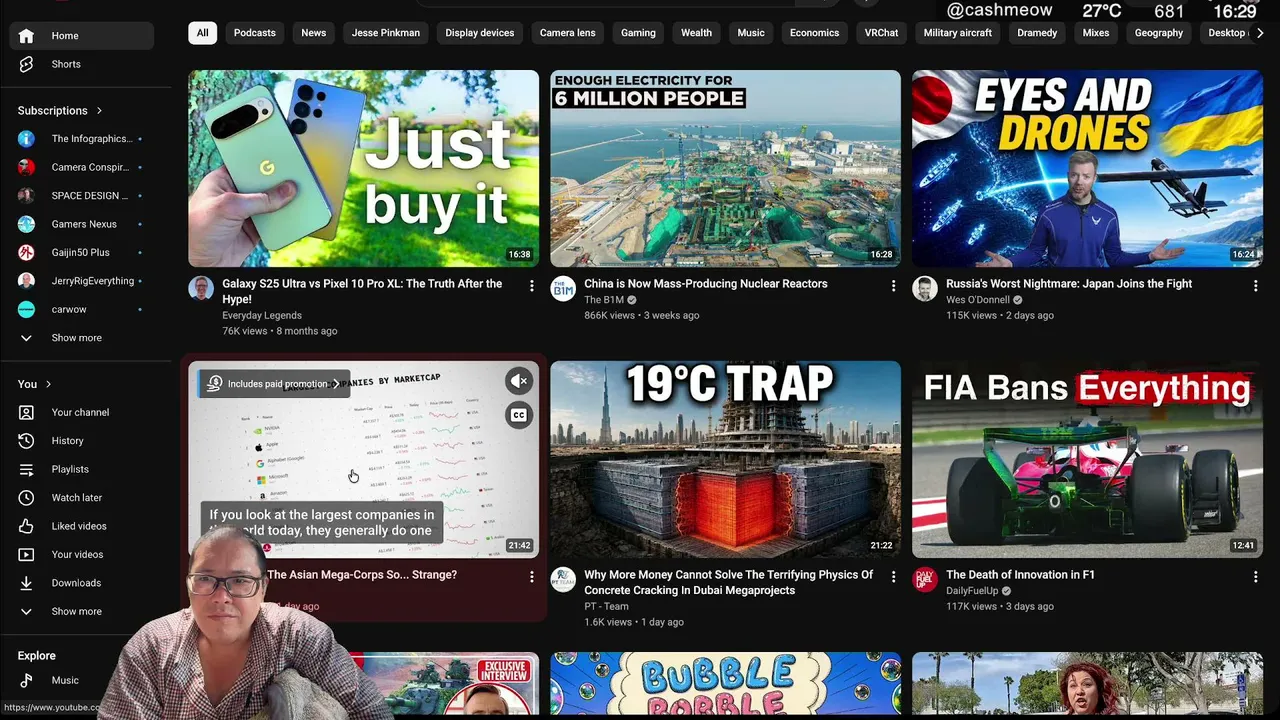The width and height of the screenshot is (1280, 720).
Task: Play the Just buy it thumbnail
Action: coord(364,168)
